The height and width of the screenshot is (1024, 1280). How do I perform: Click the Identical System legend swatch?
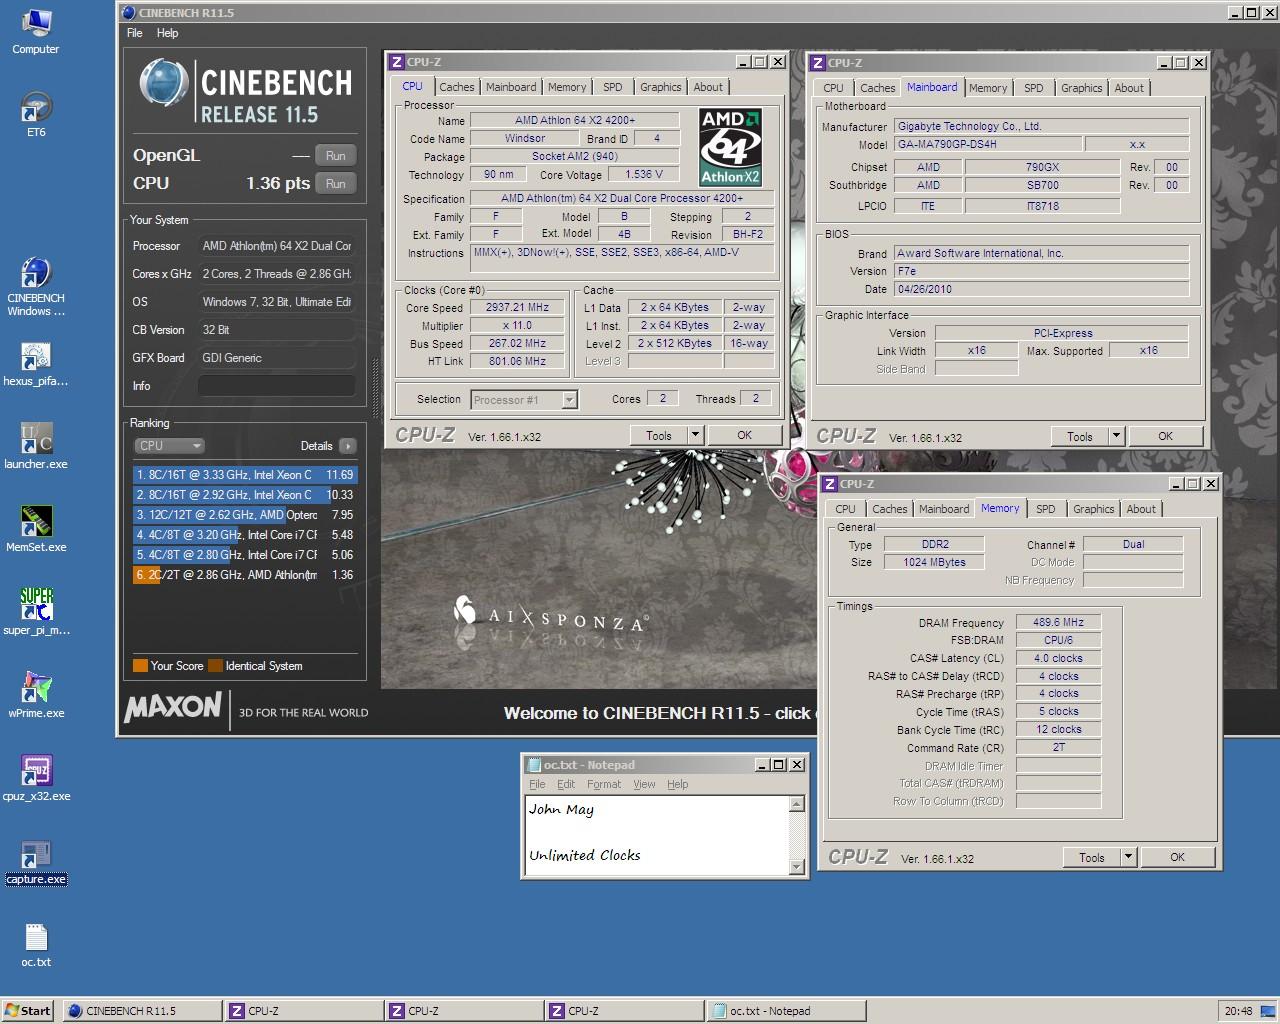coord(215,666)
